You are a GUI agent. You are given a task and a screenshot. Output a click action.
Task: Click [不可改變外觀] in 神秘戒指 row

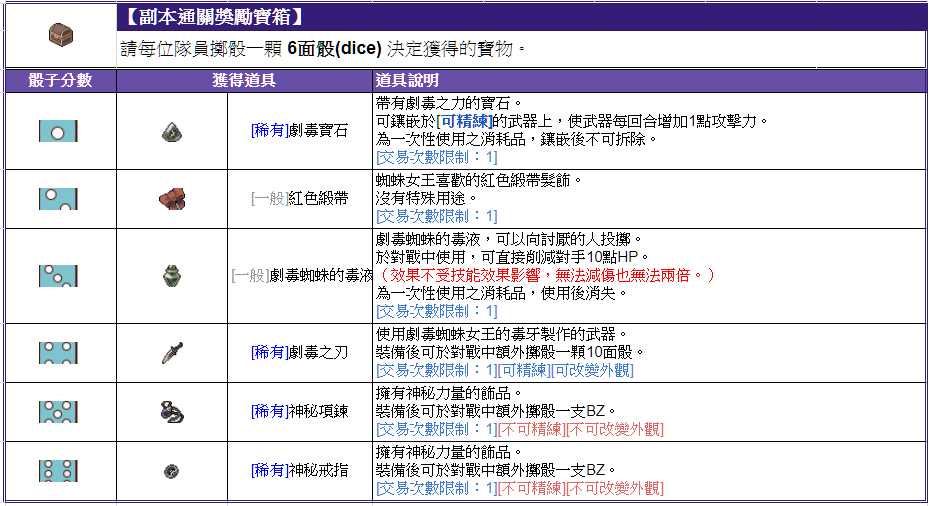tap(614, 488)
